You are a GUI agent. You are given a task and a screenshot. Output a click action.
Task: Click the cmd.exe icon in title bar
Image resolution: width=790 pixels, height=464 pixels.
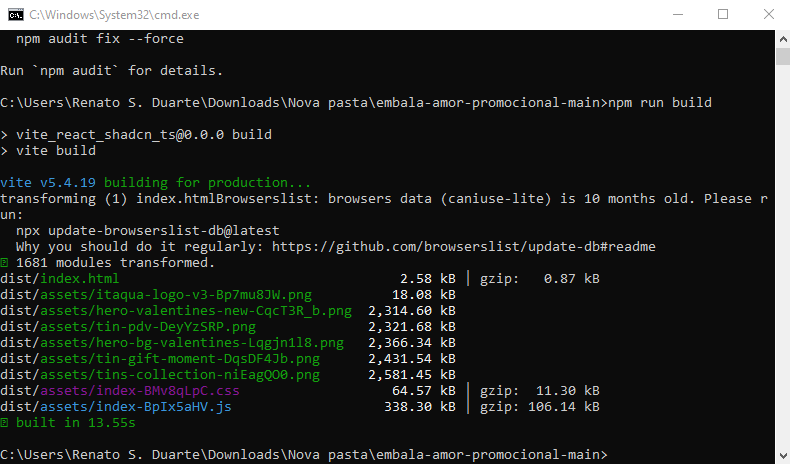(15, 15)
